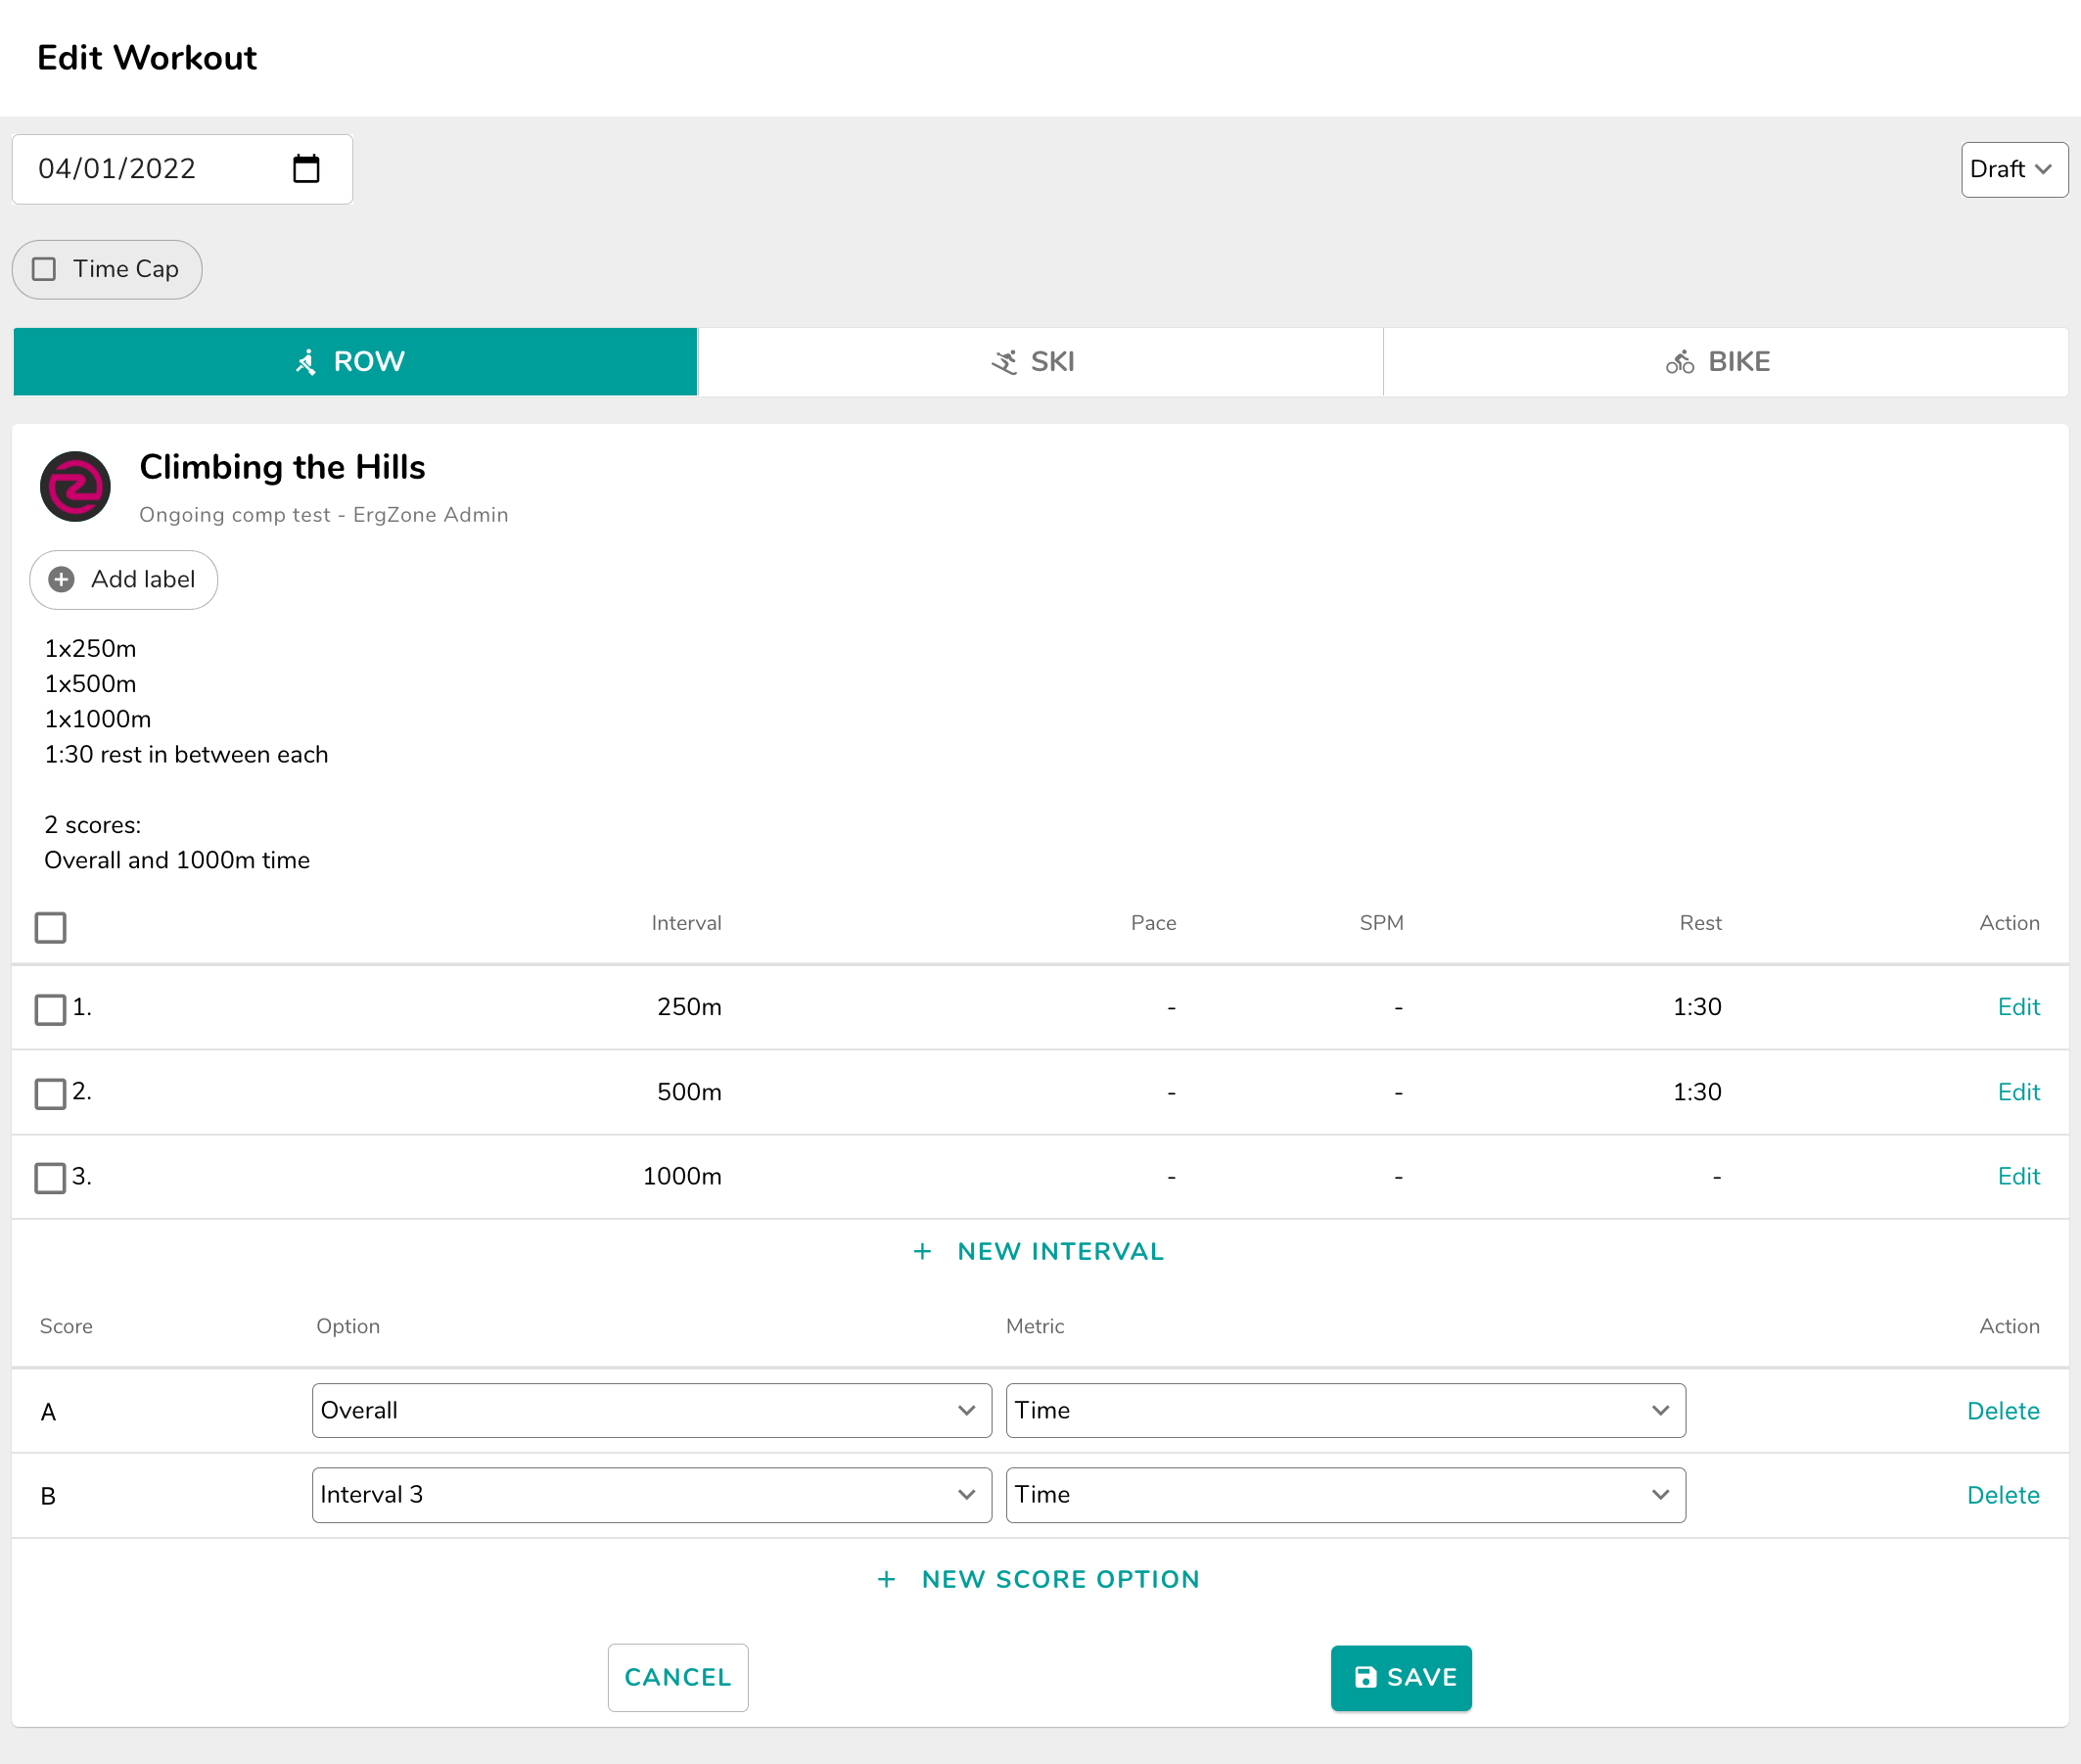Click the skier icon on SKI tab
Viewport: 2081px width, 1764px height.
pos(1004,362)
